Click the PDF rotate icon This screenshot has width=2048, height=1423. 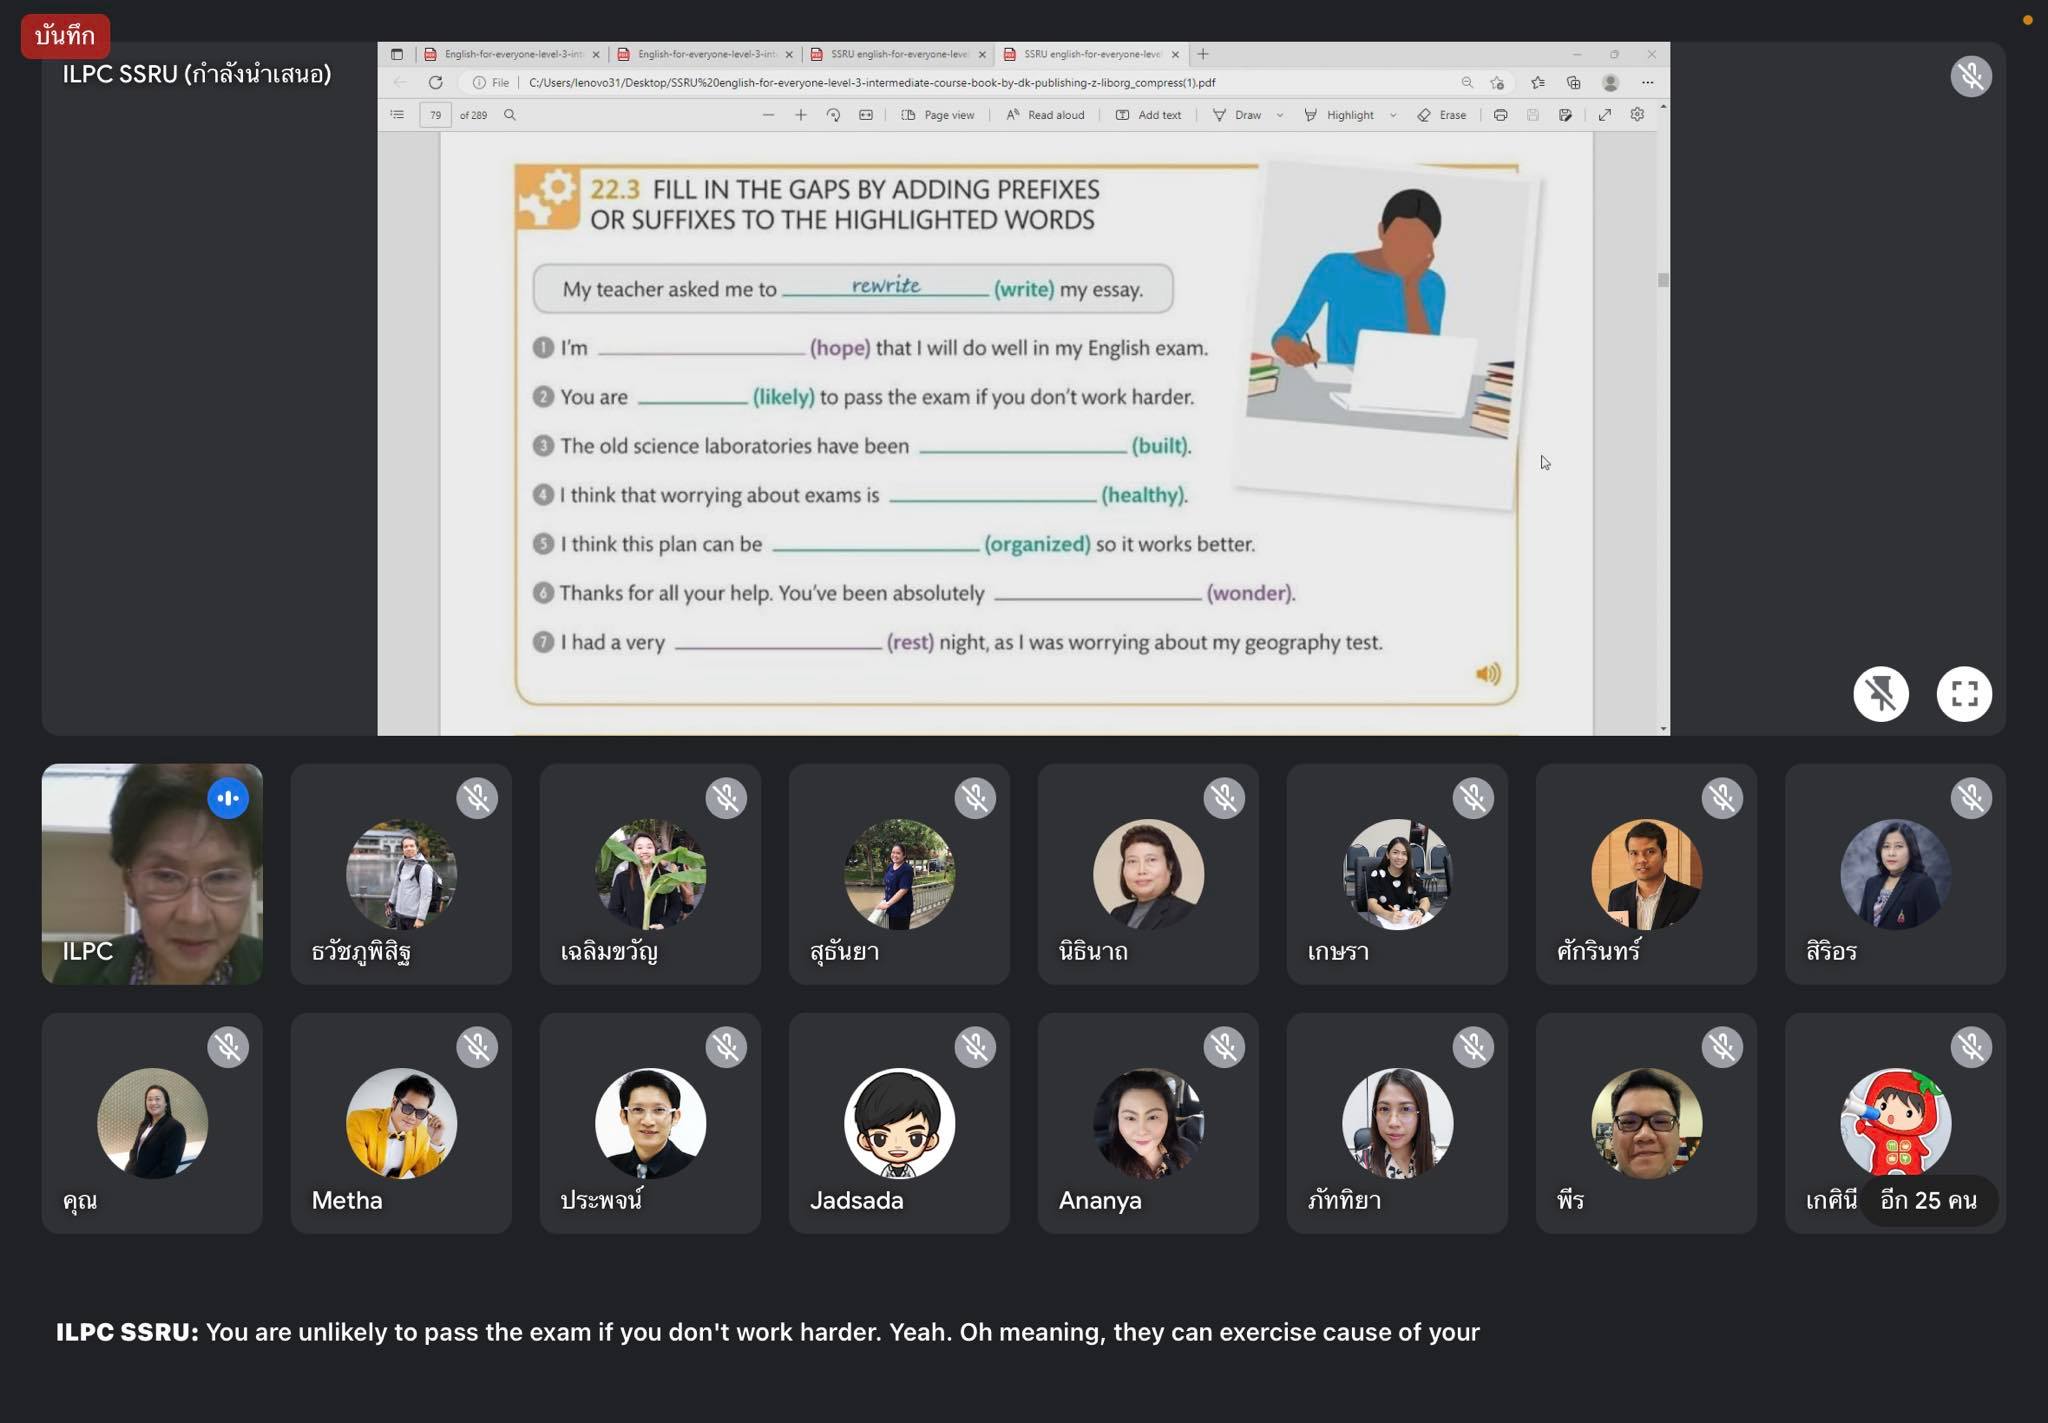(833, 115)
